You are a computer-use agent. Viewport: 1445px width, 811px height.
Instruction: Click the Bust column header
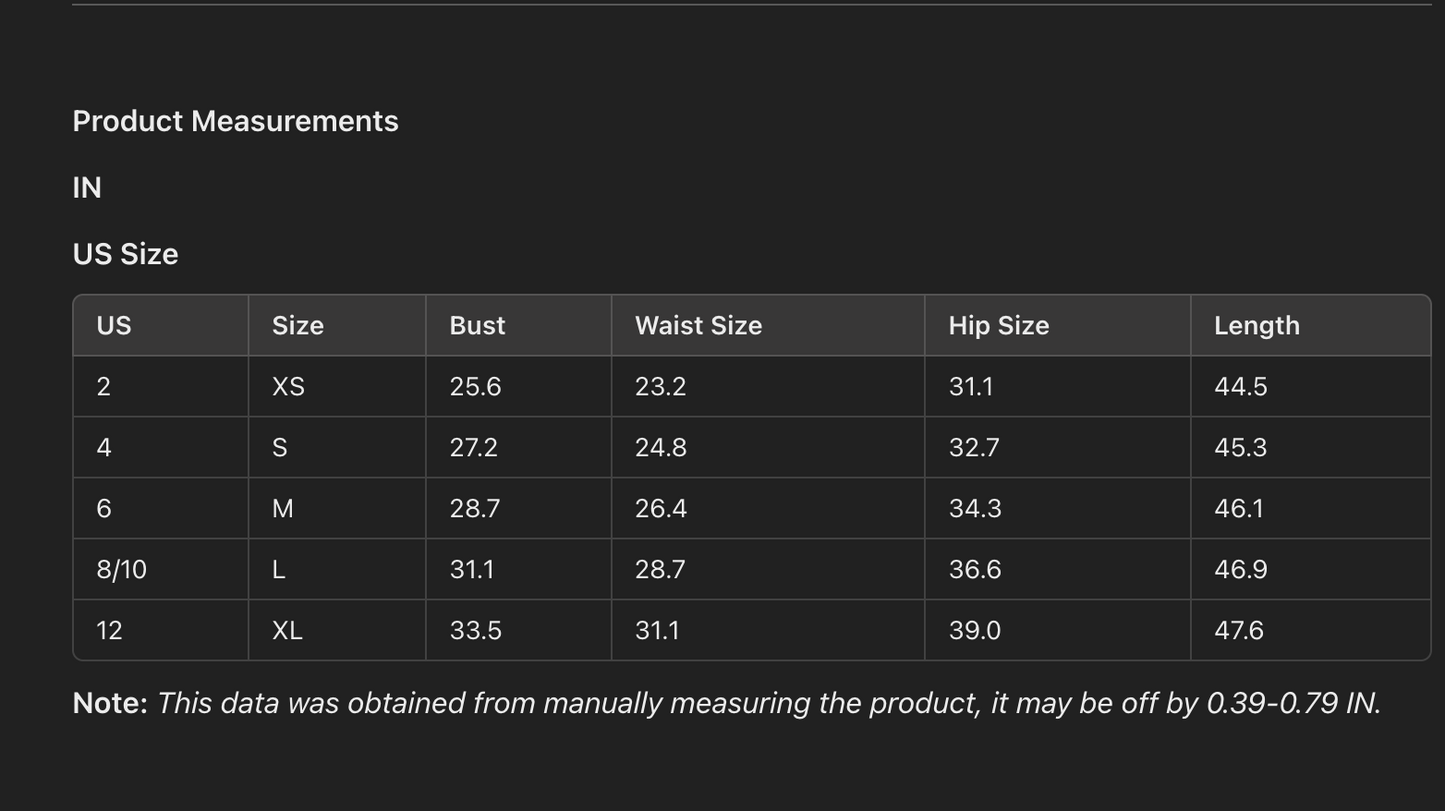pyautogui.click(x=477, y=326)
